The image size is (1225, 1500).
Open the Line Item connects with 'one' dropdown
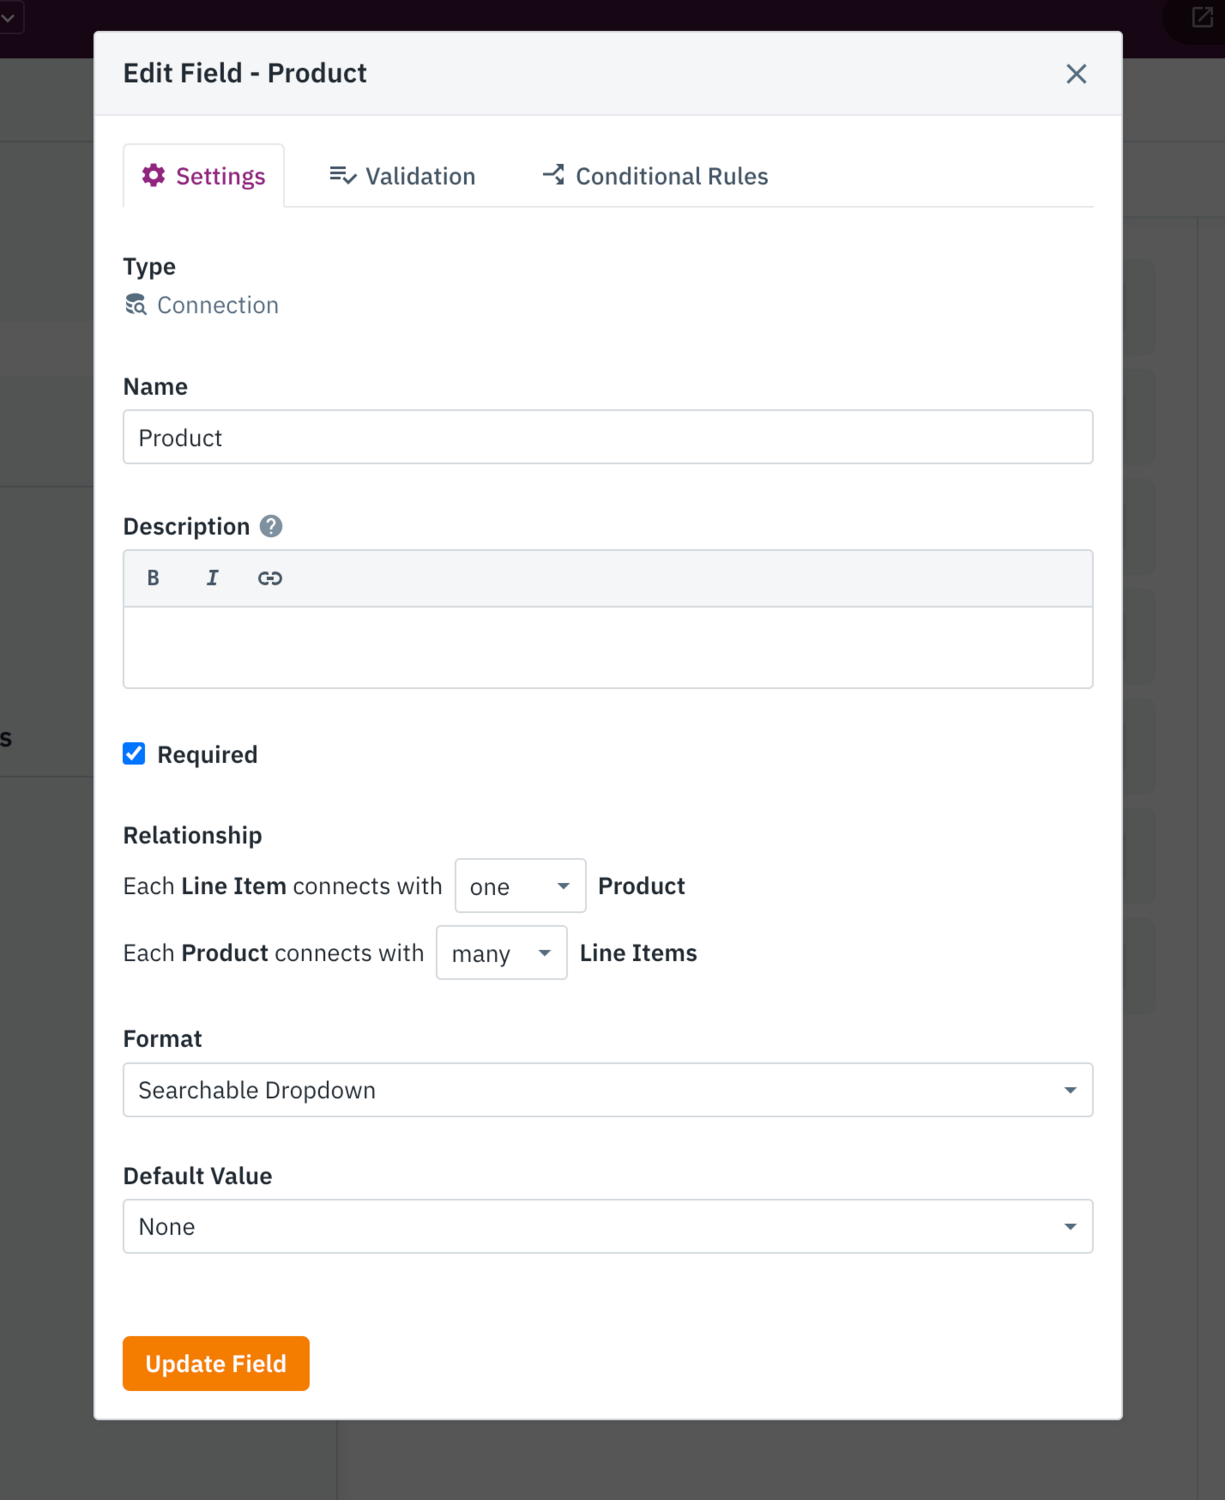tap(519, 886)
